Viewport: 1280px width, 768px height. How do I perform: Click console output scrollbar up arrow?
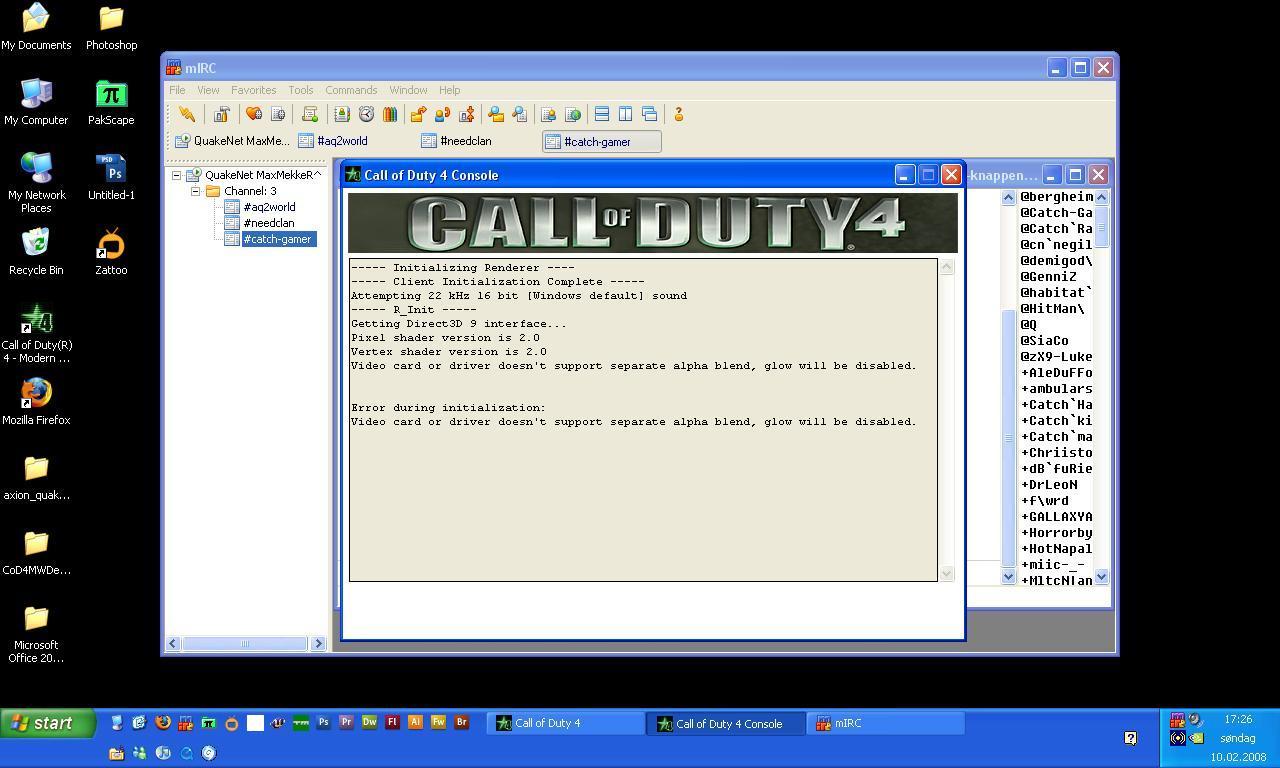947,266
